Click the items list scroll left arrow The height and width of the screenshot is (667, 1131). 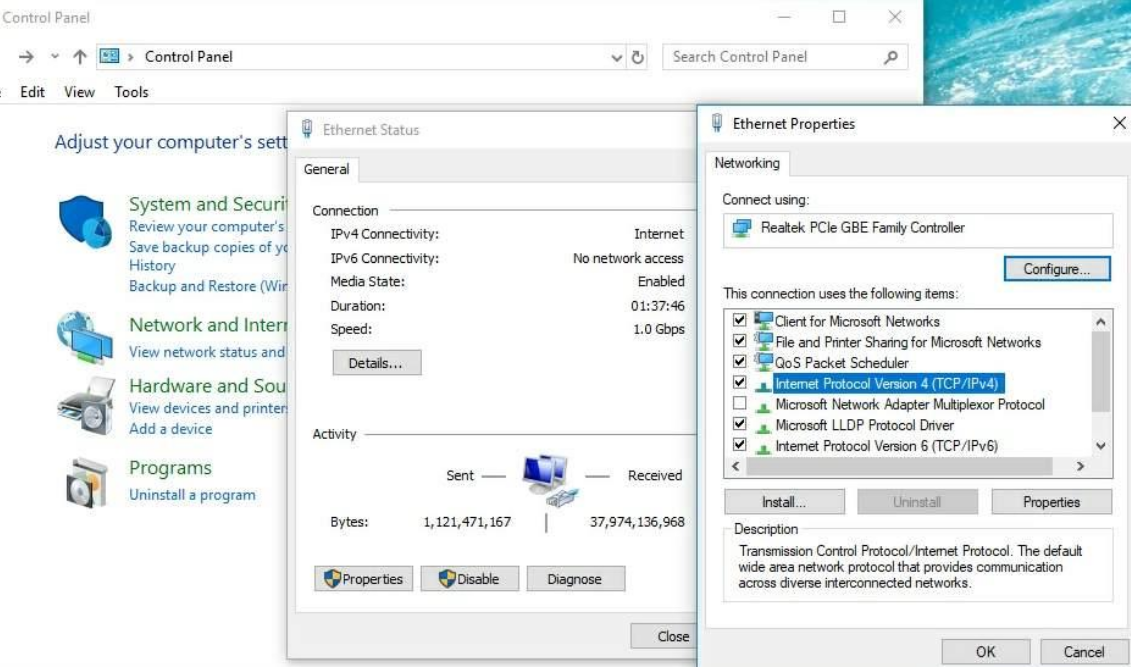point(735,467)
